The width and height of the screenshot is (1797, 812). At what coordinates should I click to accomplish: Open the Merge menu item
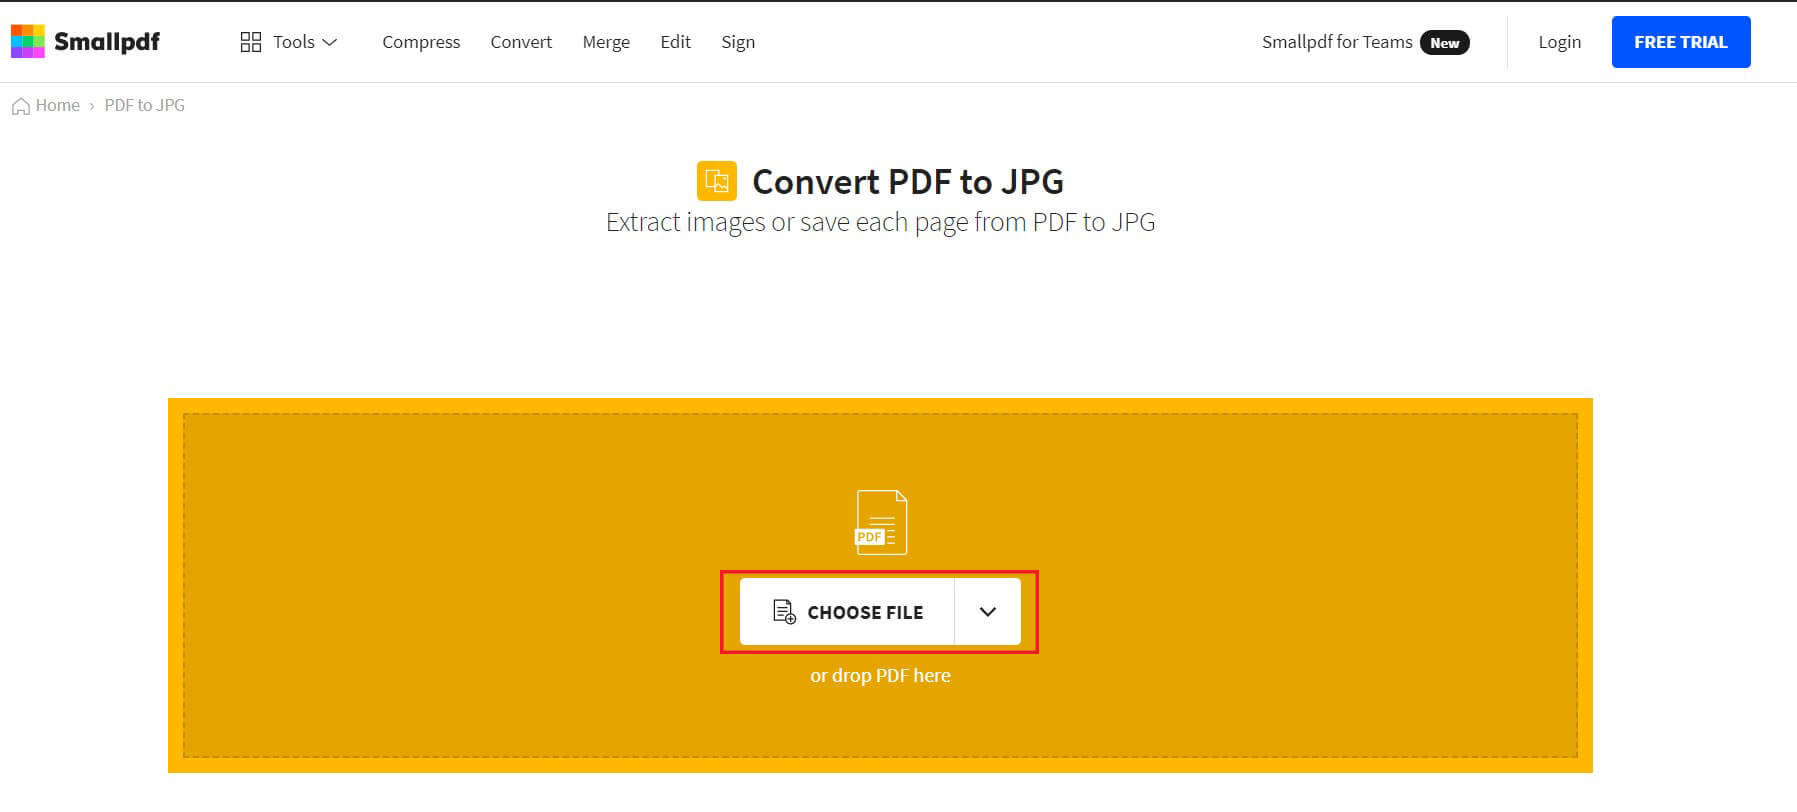606,42
